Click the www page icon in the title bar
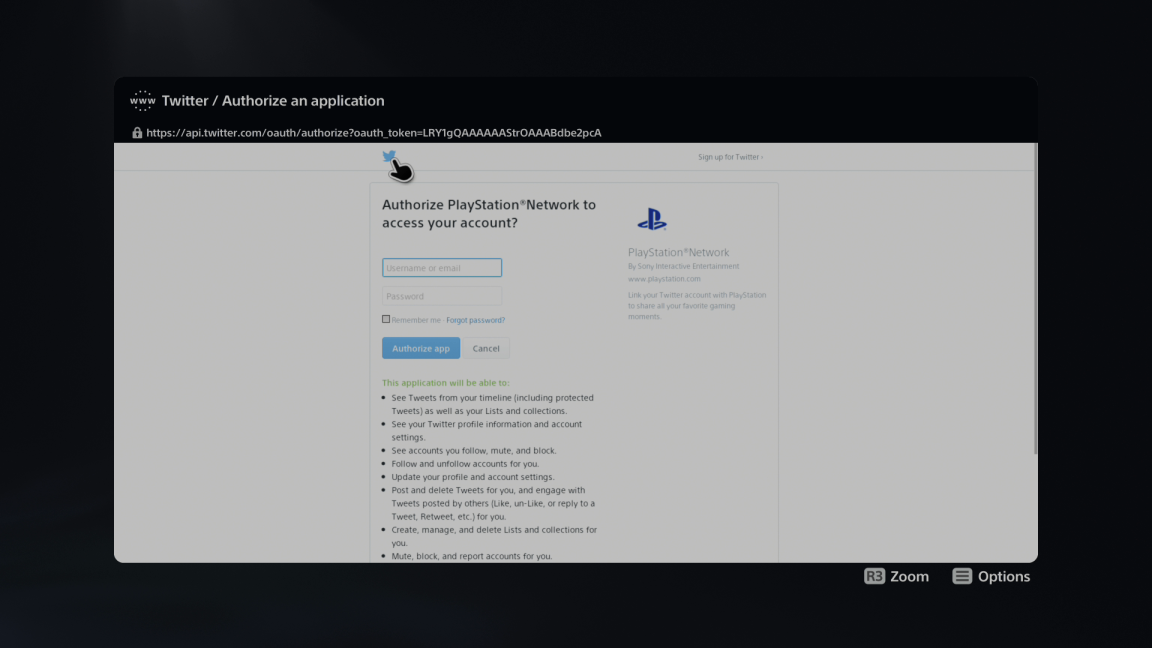1152x648 pixels. pos(143,100)
